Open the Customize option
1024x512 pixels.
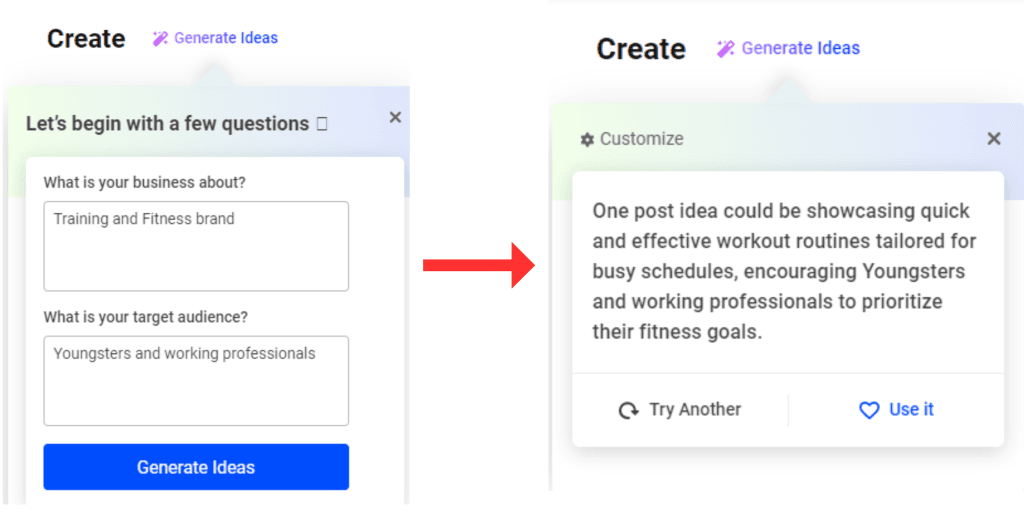(641, 139)
